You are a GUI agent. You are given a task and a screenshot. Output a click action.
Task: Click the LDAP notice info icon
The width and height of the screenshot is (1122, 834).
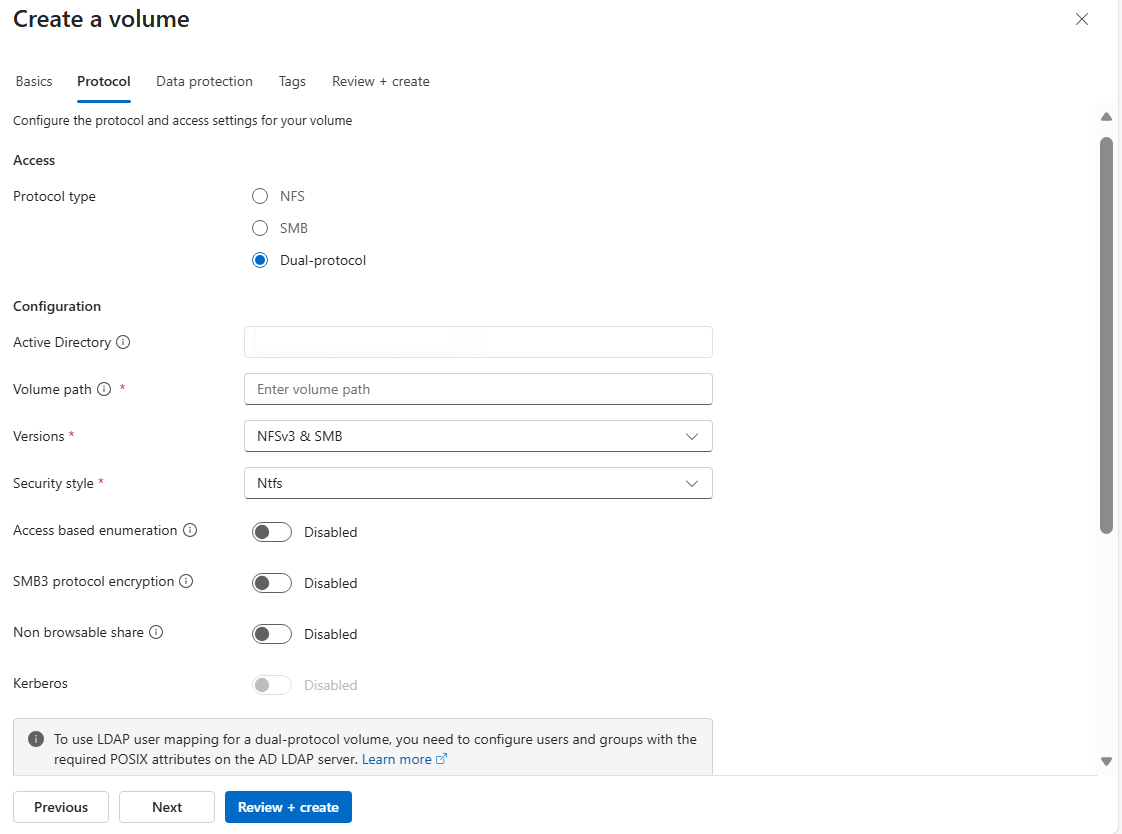pos(35,739)
